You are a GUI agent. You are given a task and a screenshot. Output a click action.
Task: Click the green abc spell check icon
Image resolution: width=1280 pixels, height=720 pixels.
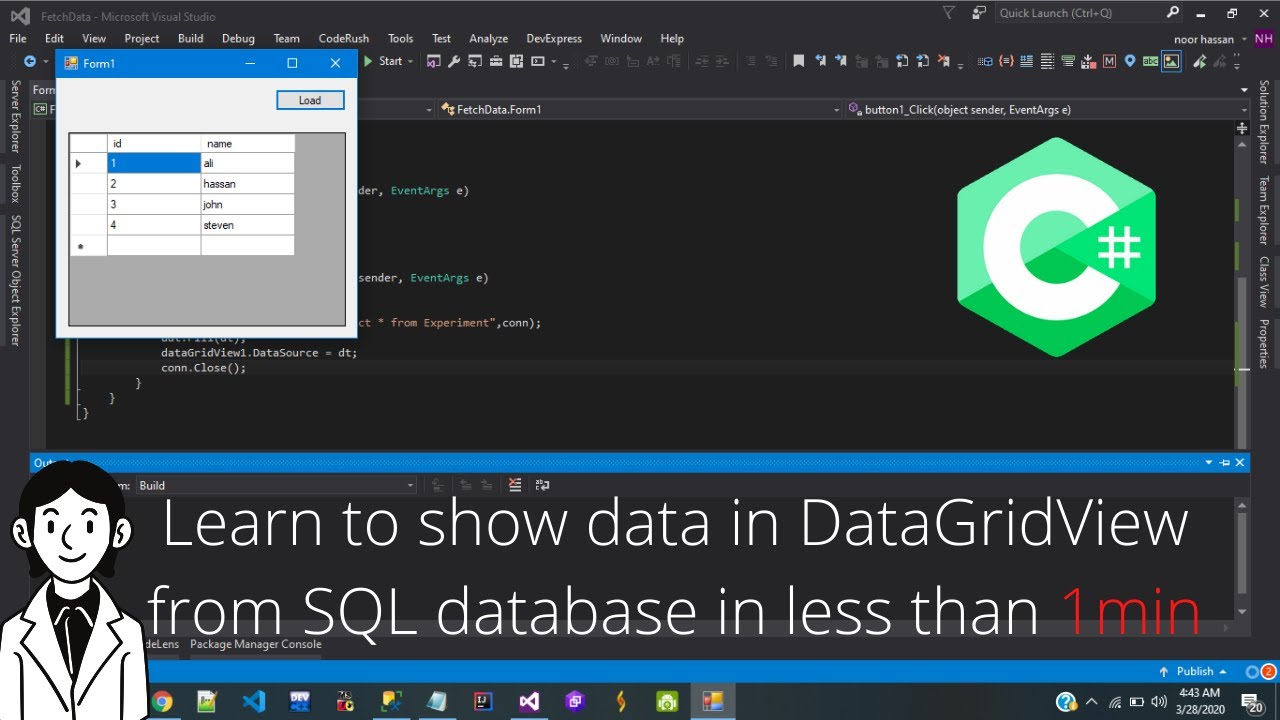point(1150,61)
